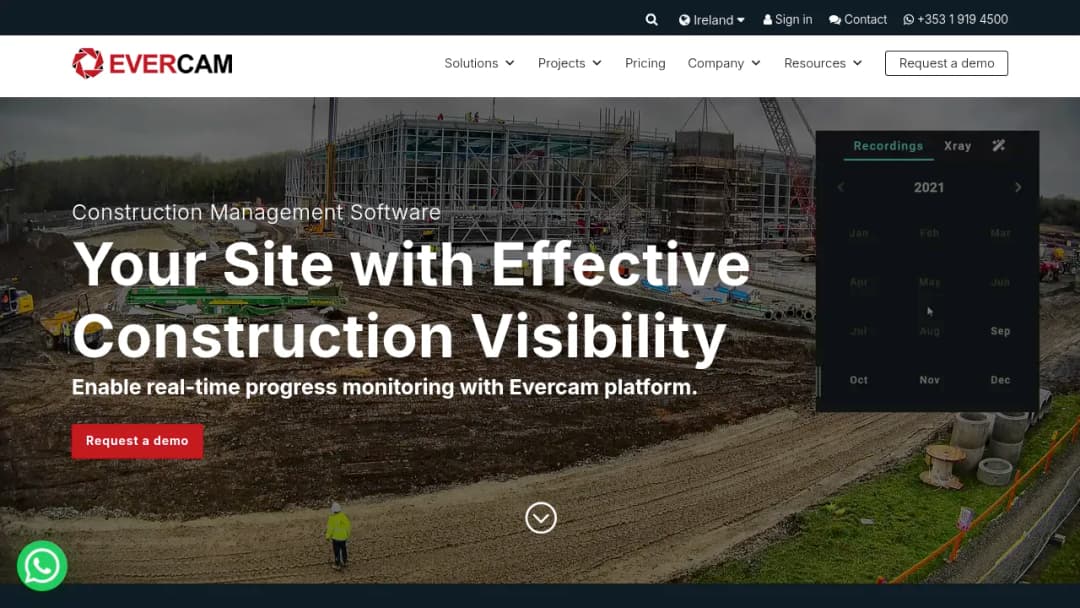Select Dec in the month calendar

[x=1000, y=380]
